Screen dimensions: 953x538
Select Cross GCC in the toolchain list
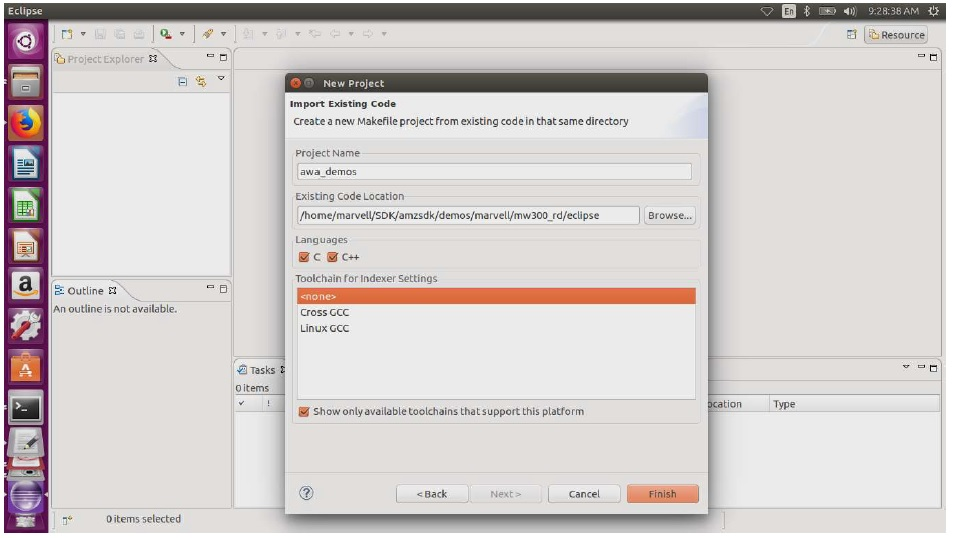(325, 312)
